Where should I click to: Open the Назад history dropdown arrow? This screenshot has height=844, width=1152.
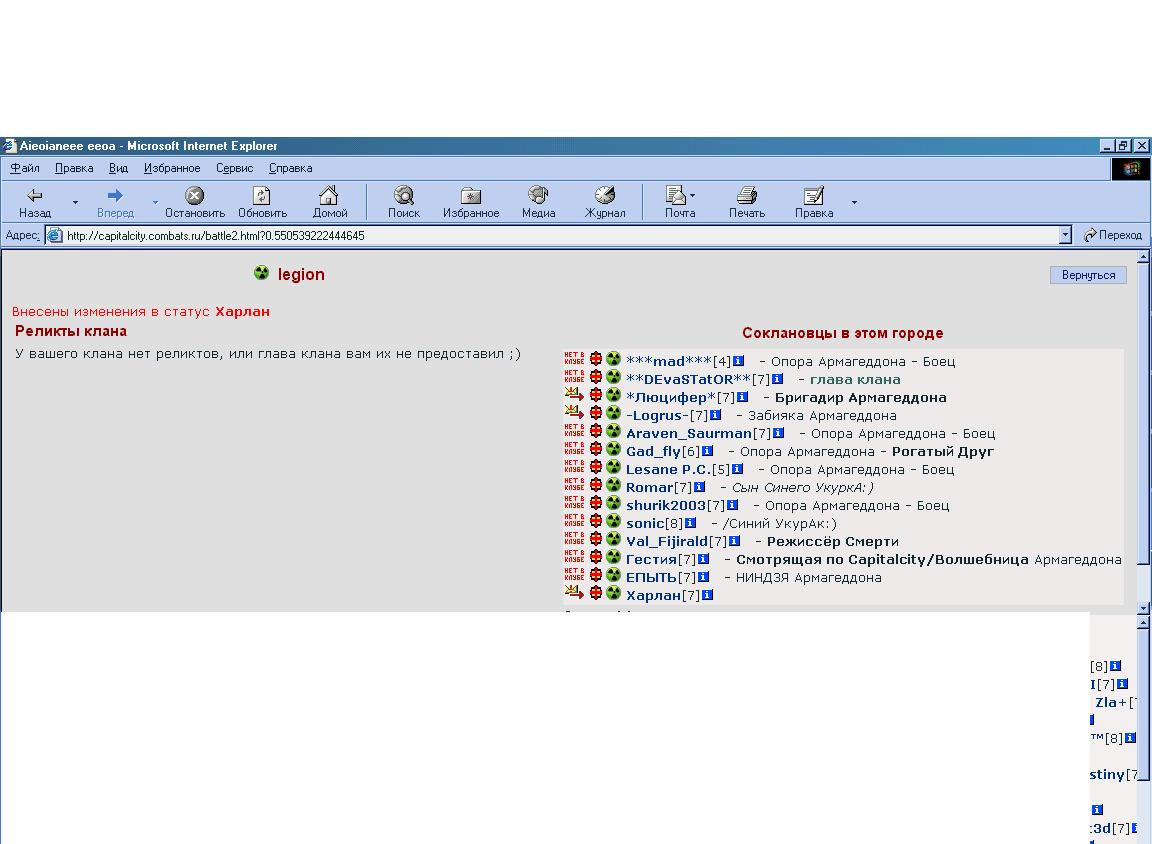click(75, 202)
